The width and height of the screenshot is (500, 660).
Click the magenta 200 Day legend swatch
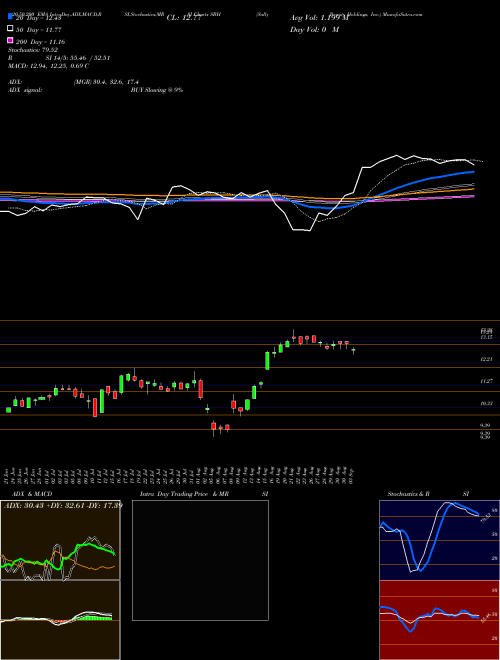10,40
